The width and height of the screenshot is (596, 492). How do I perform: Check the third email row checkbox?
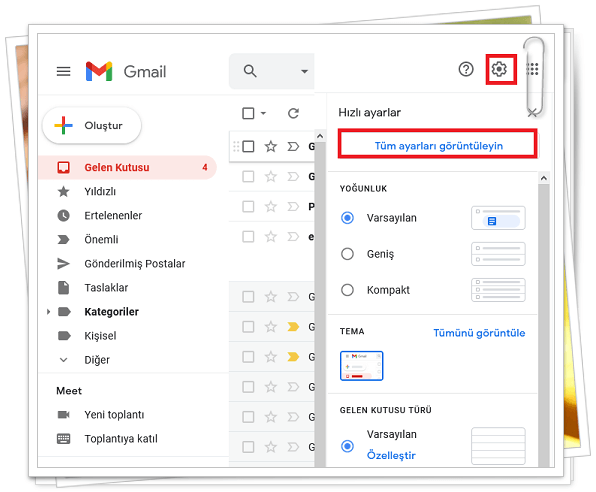tap(248, 206)
